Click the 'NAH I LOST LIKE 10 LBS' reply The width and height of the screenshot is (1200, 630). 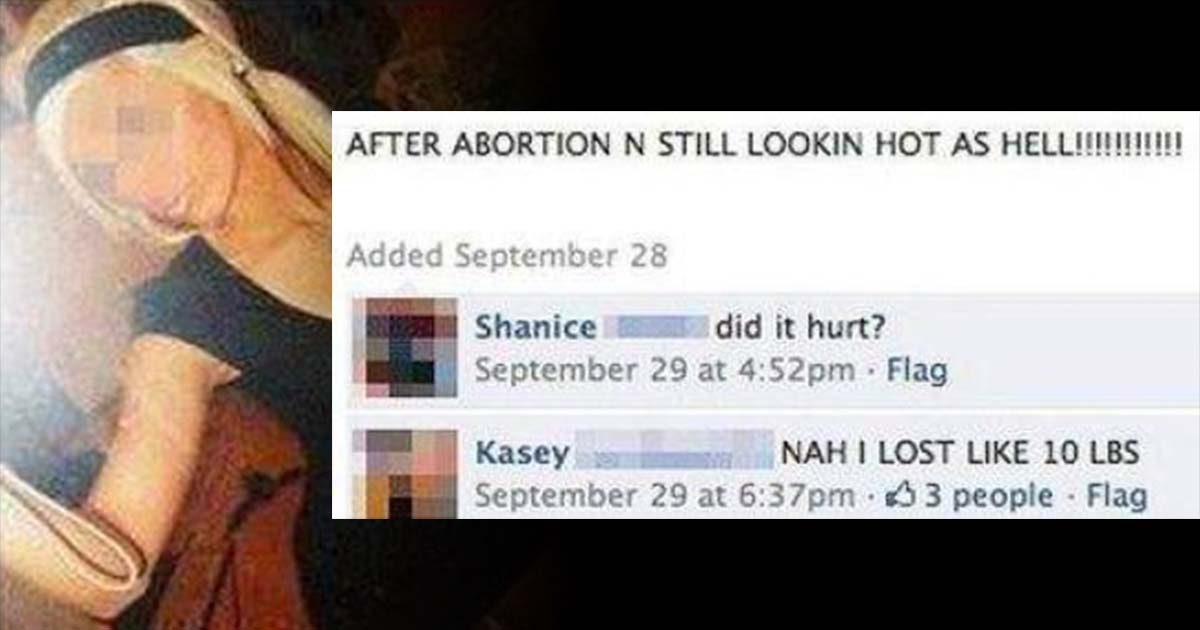pyautogui.click(x=960, y=453)
